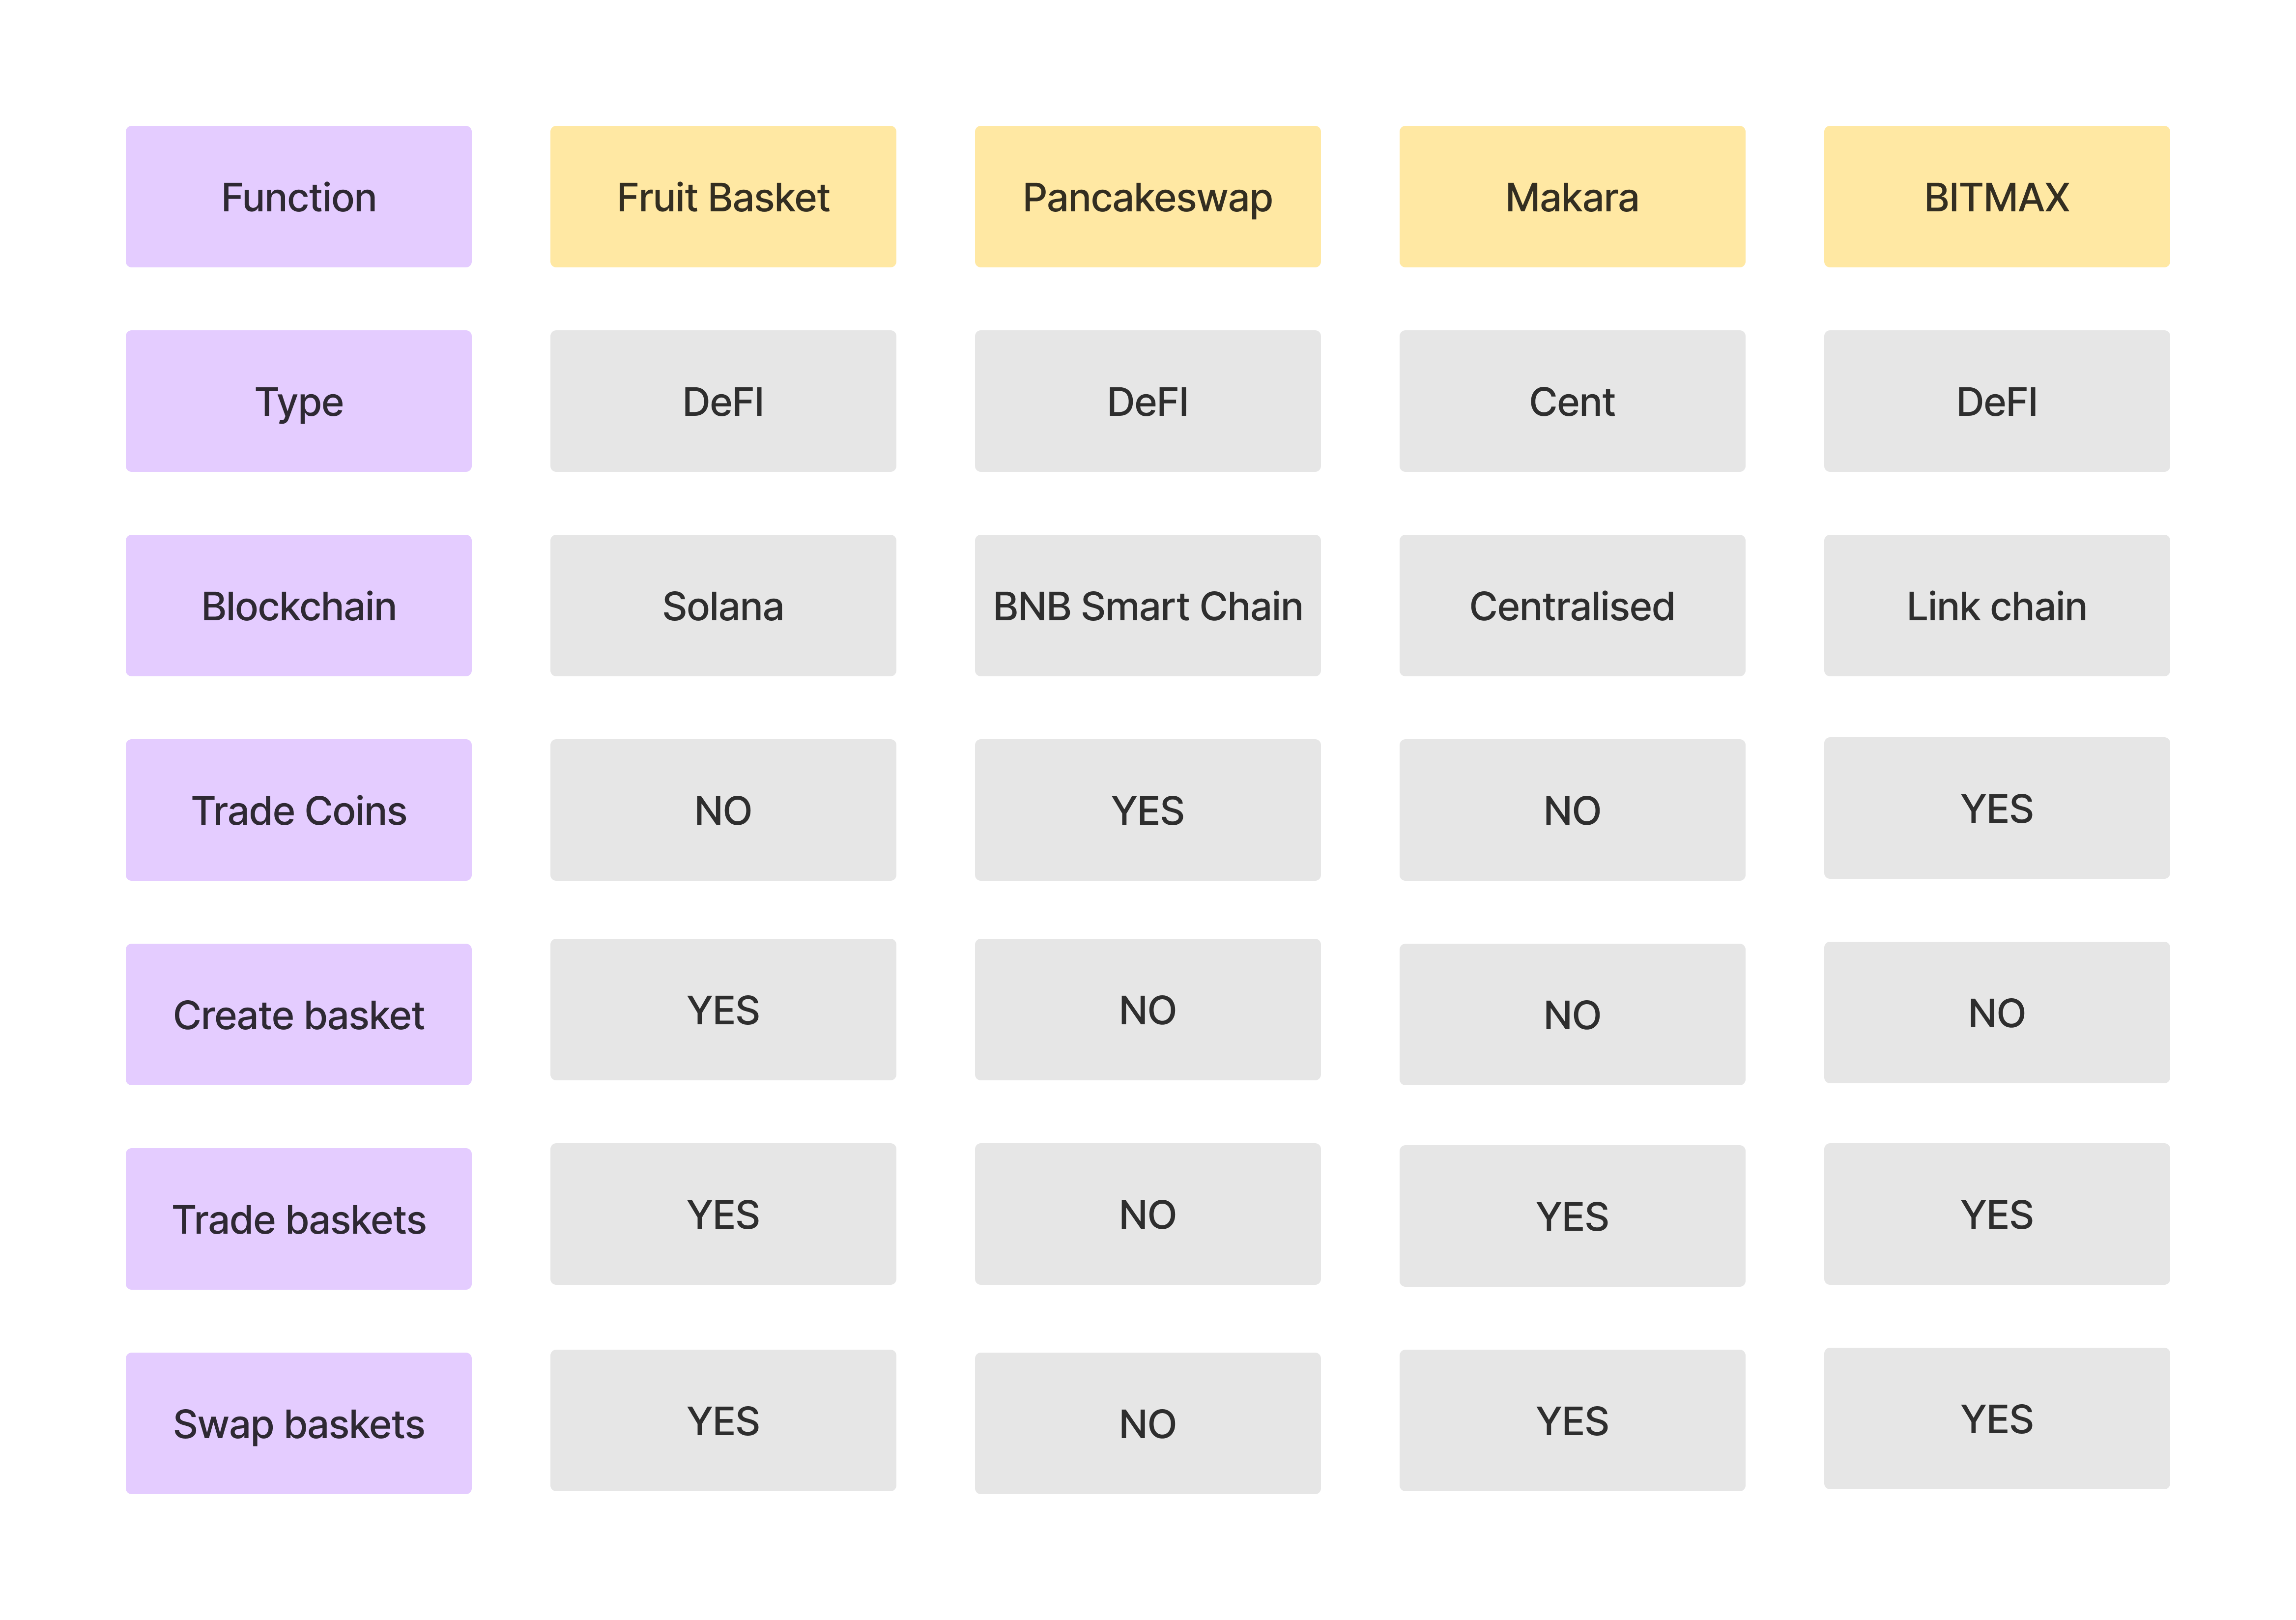Click Makara's Swap baskets YES cell
This screenshot has height=1620, width=2296.
(1572, 1420)
